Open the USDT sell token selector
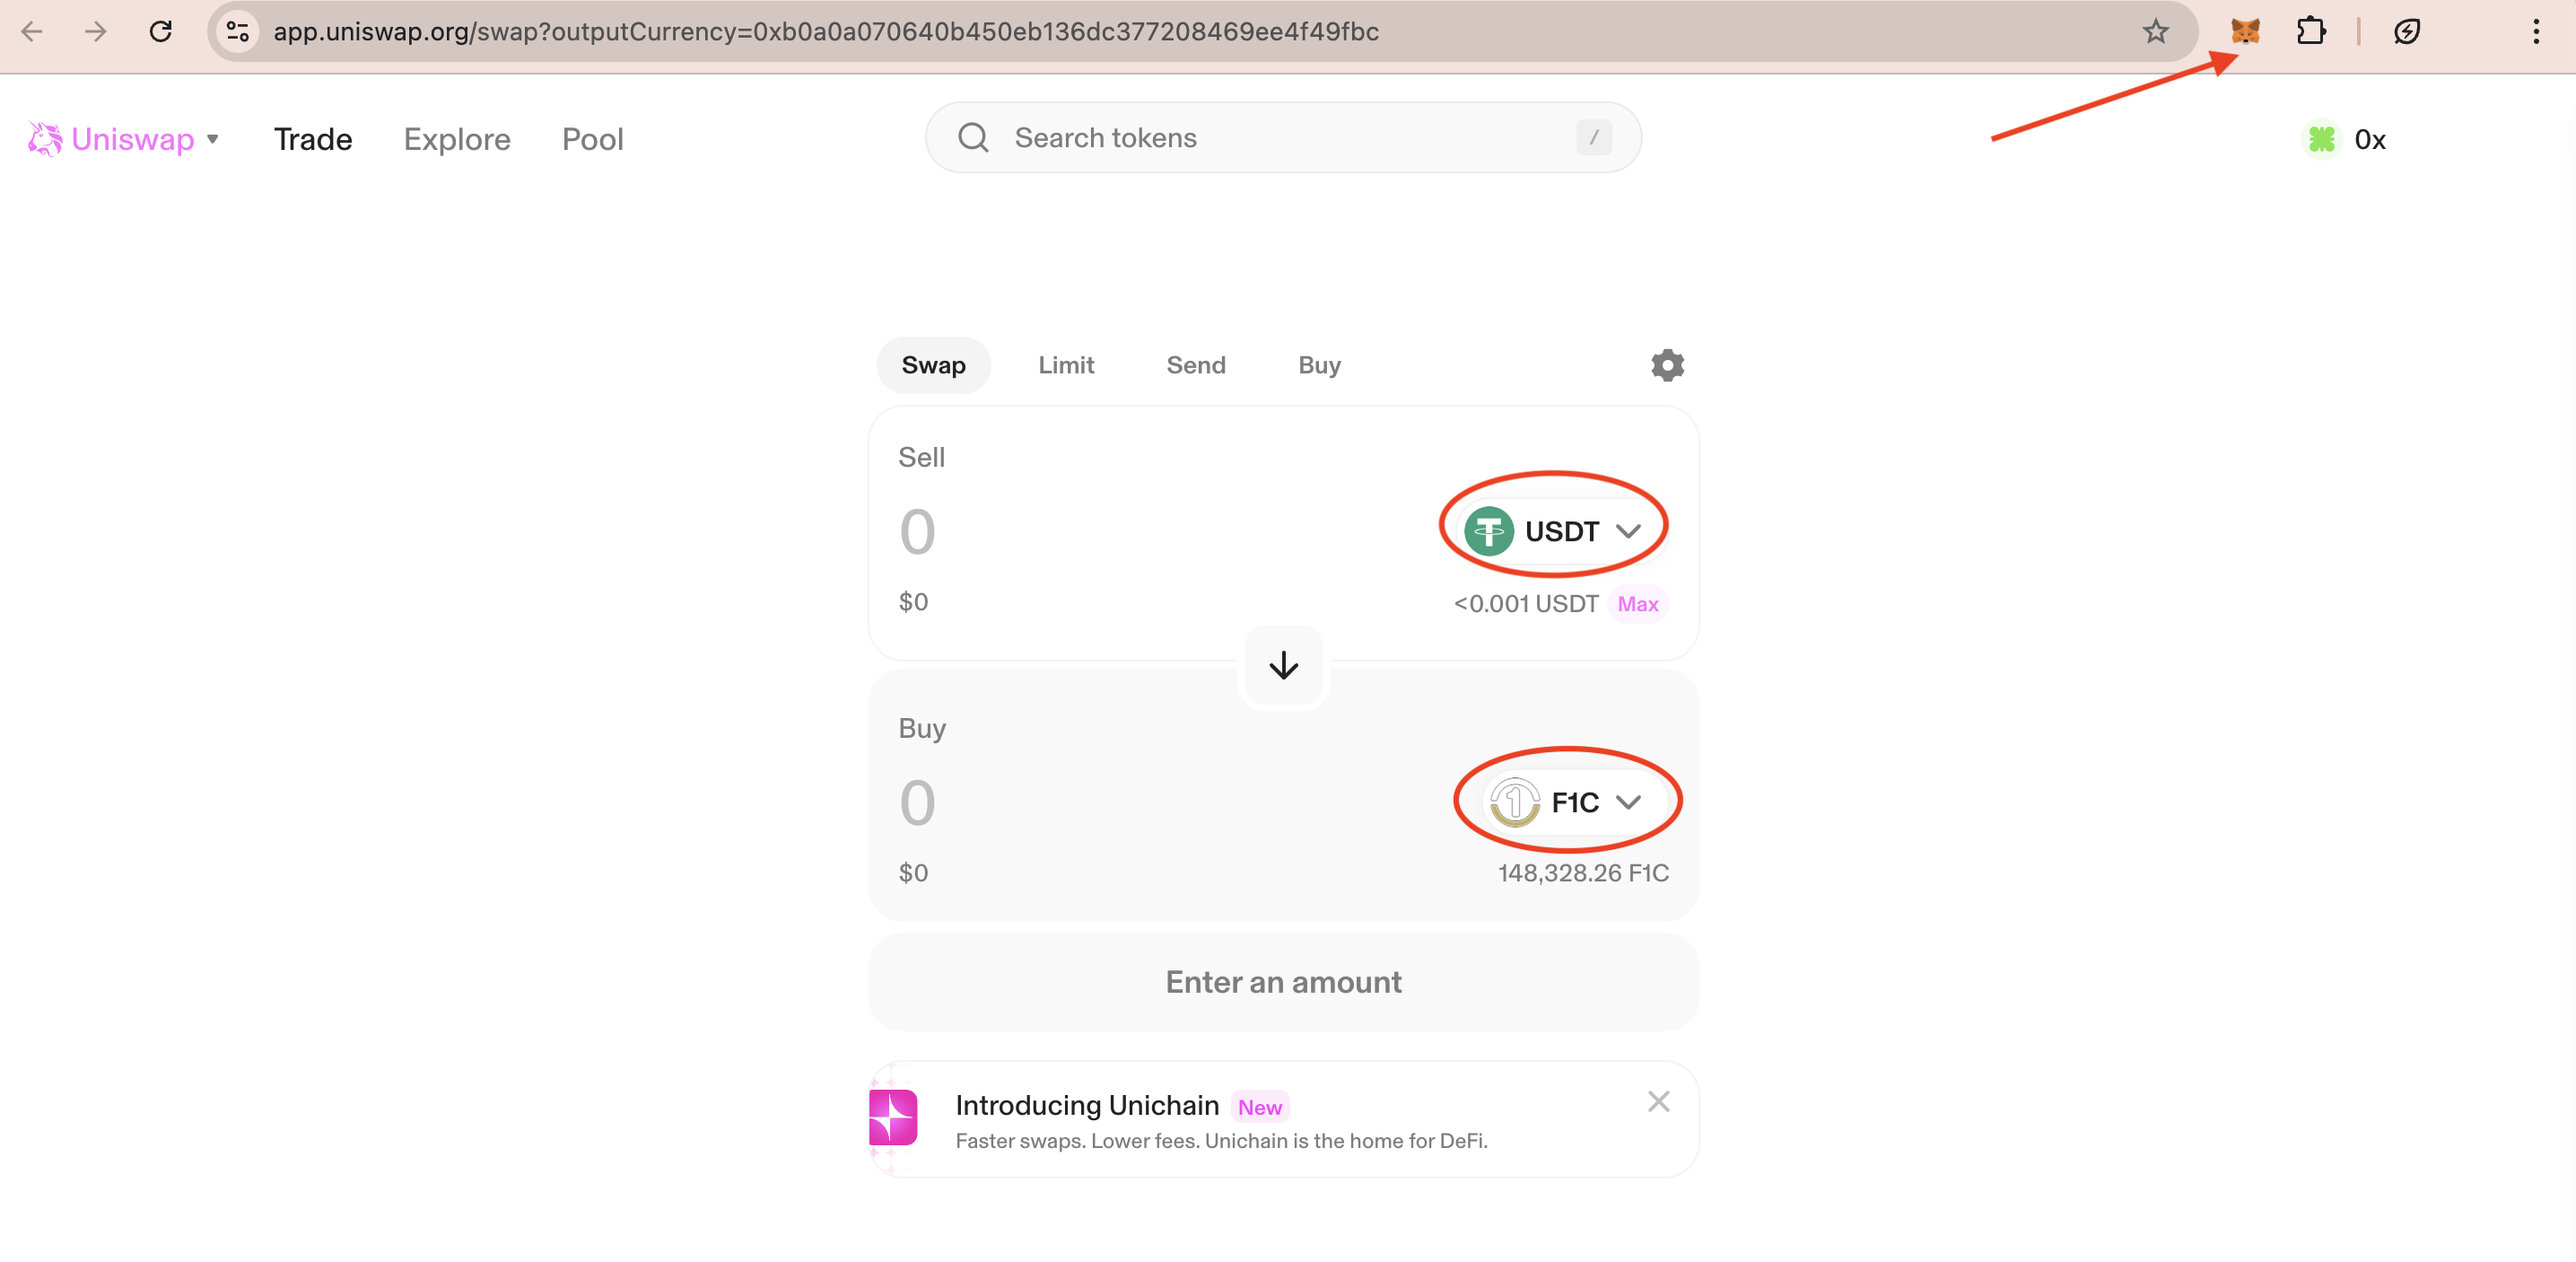The width and height of the screenshot is (2576, 1262). click(1553, 531)
